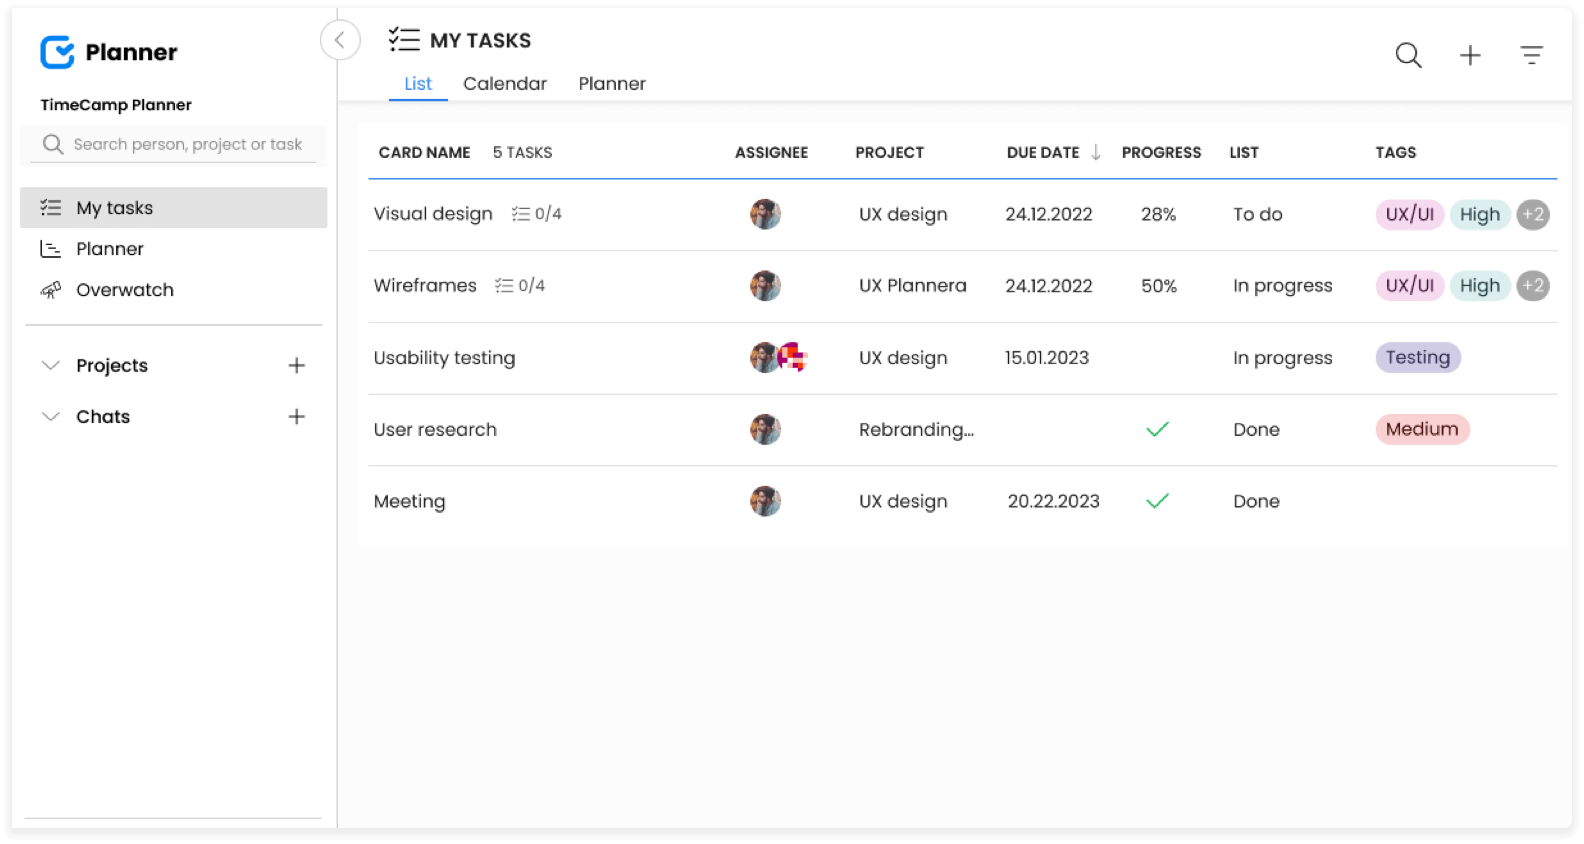1584x844 pixels.
Task: Switch to the Planner view tab
Action: pos(612,84)
